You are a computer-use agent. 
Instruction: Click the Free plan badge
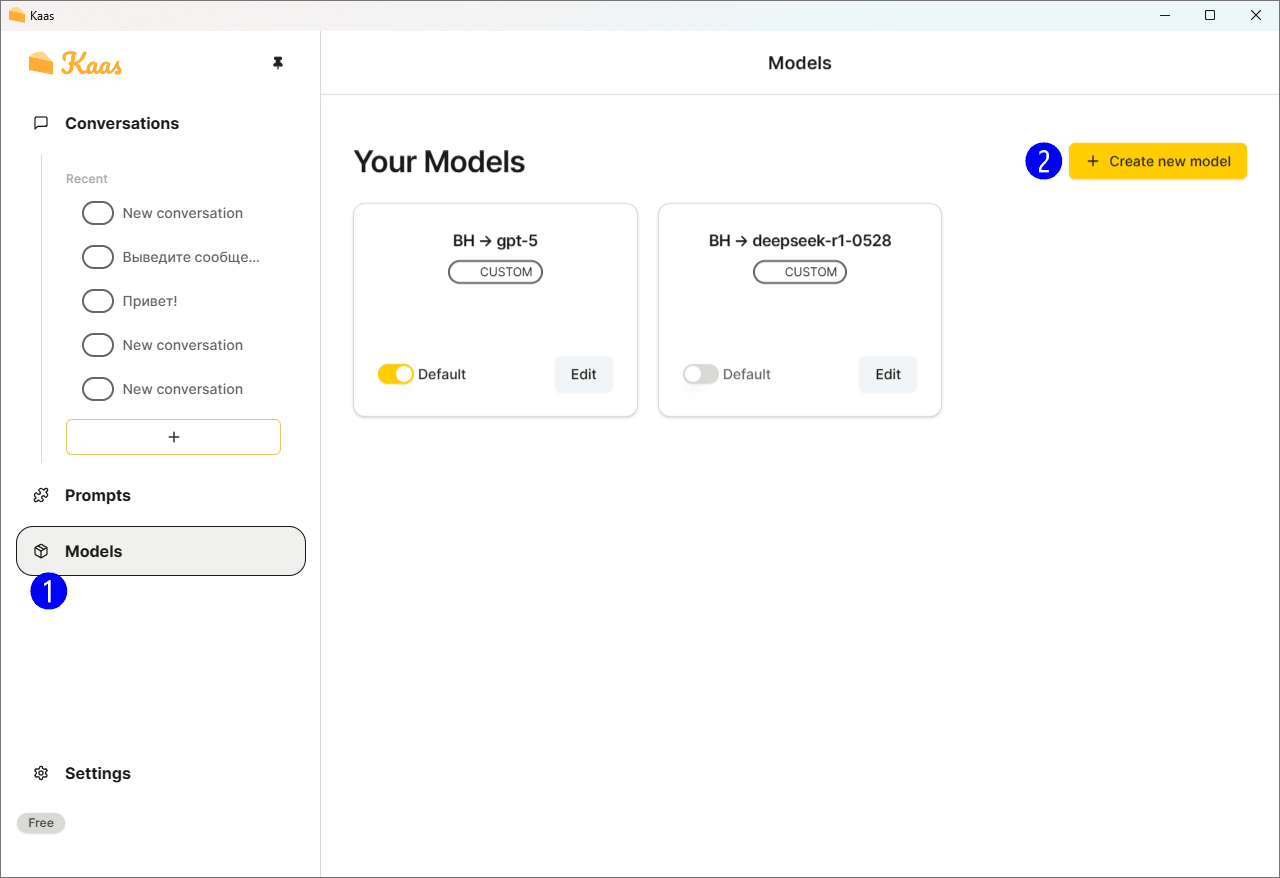tap(40, 822)
